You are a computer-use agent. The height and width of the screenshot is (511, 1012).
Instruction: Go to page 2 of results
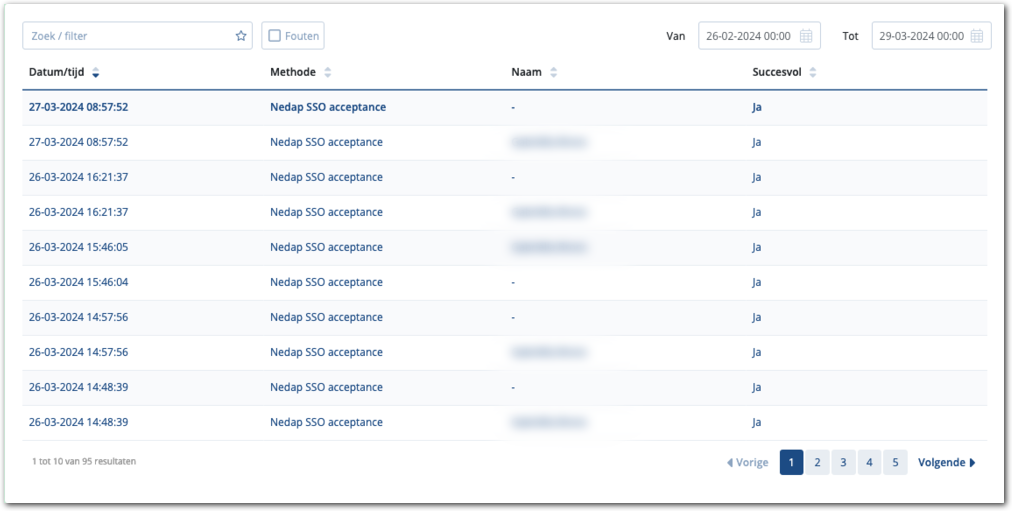coord(817,462)
